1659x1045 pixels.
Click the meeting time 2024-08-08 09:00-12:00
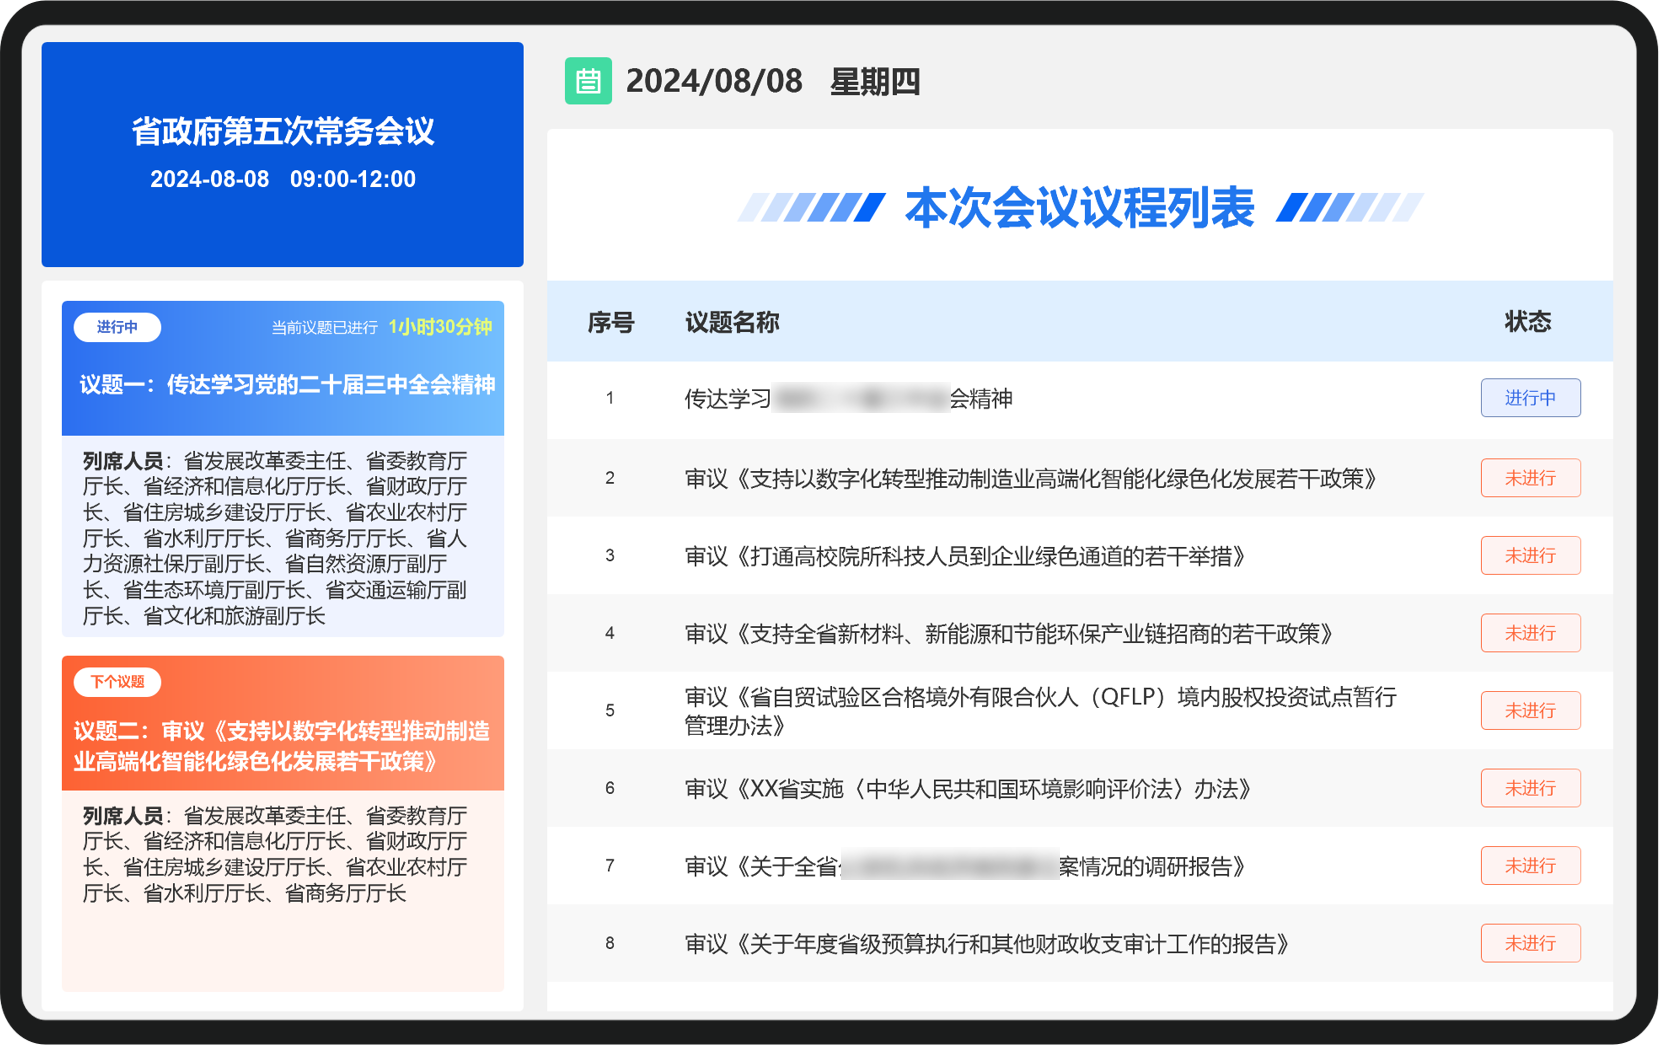[283, 179]
